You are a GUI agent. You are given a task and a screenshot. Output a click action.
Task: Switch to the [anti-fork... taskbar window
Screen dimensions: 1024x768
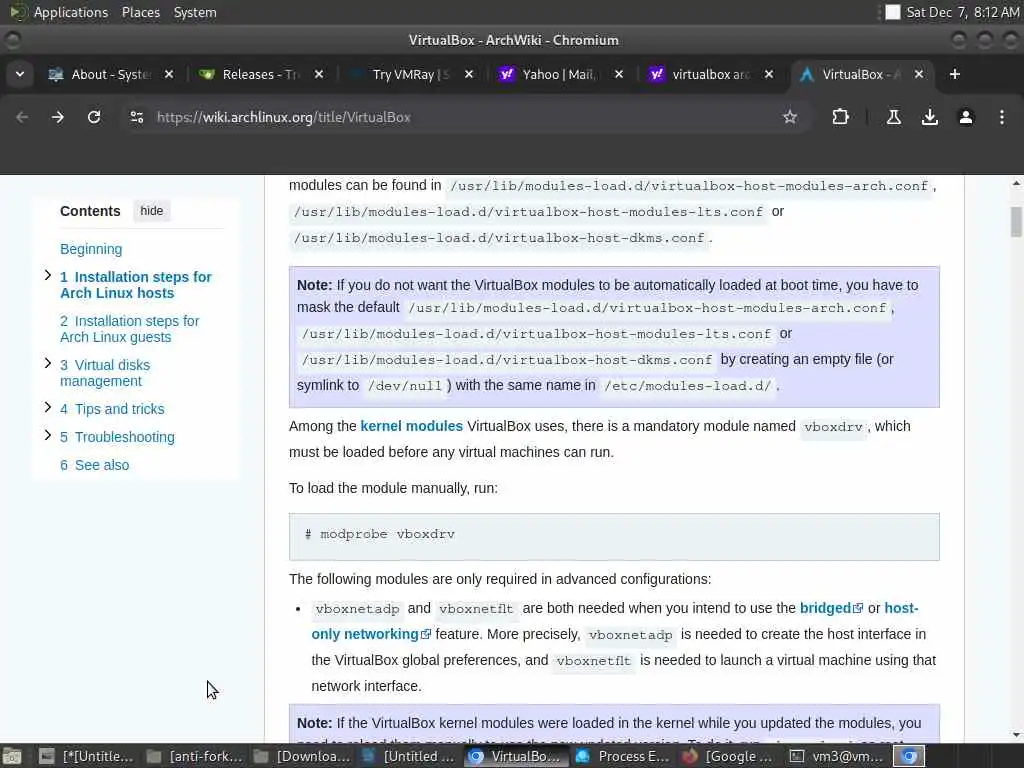(194, 756)
